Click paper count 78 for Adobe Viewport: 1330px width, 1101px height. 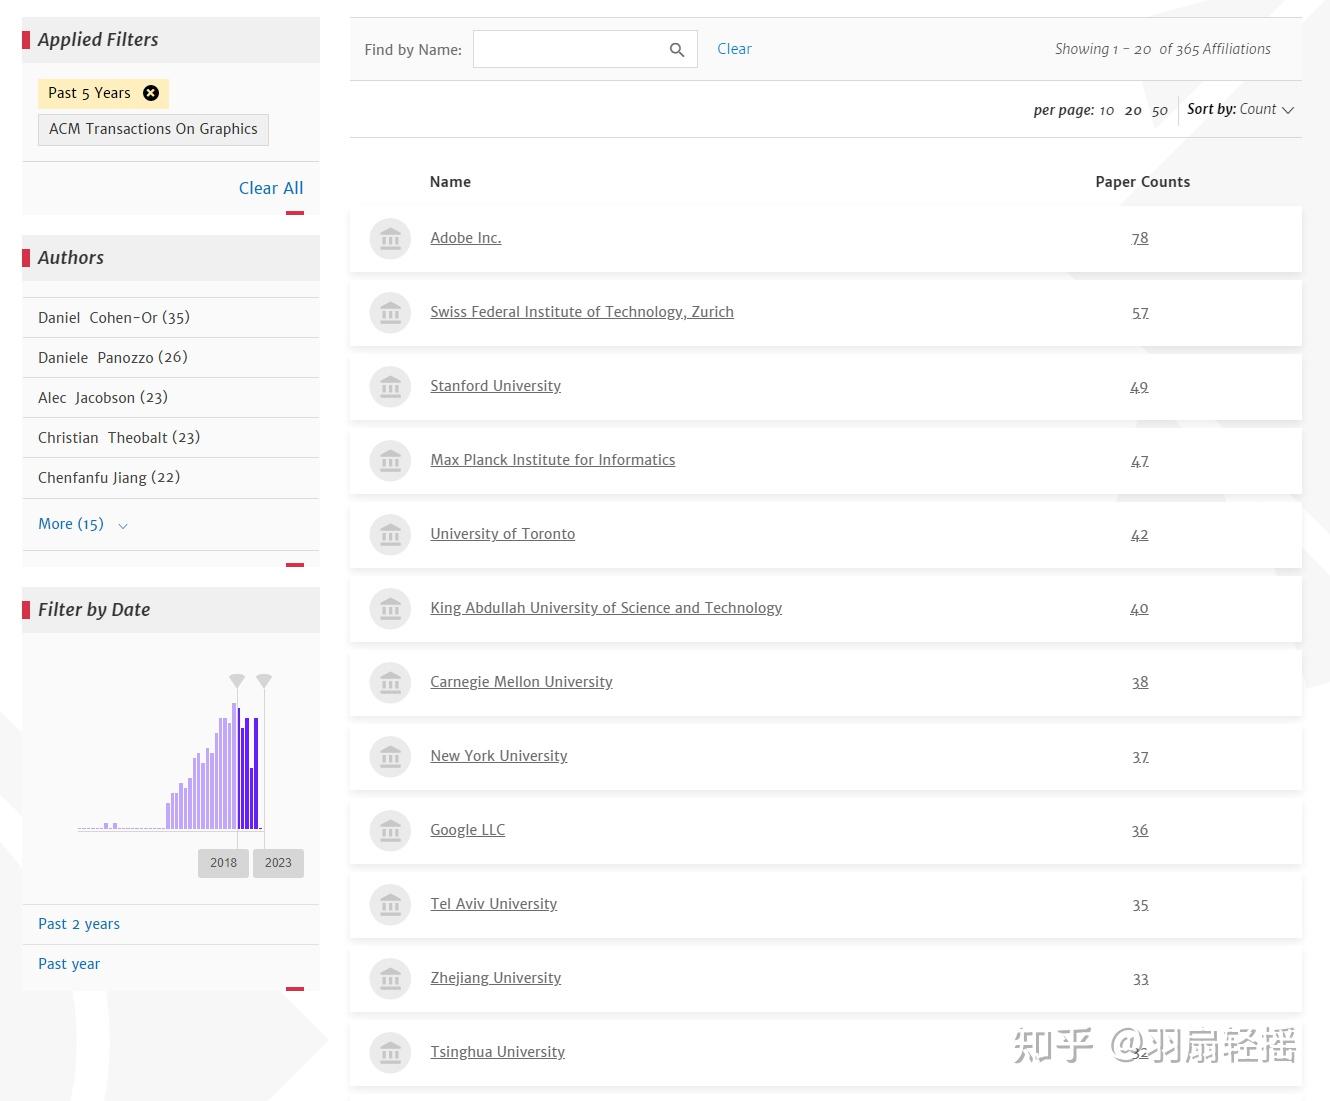[1140, 238]
